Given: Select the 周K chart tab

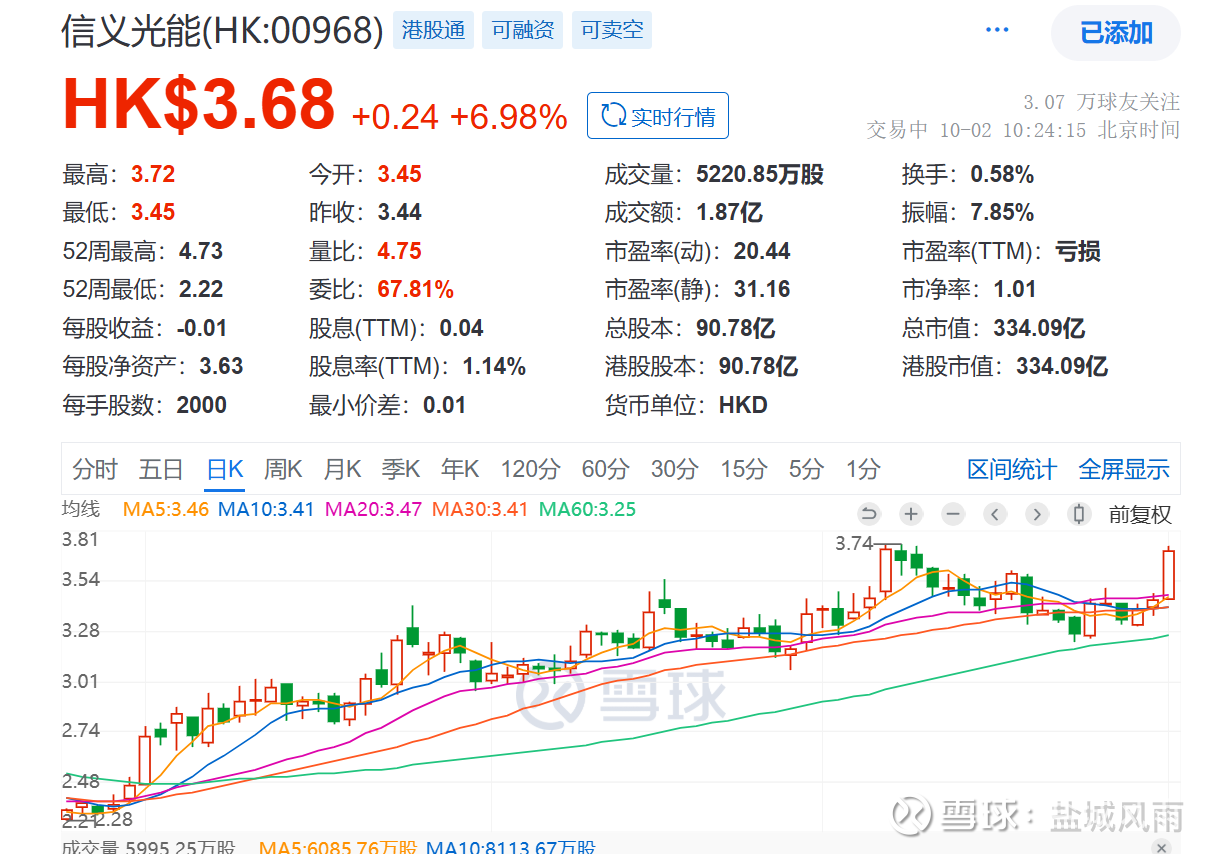Looking at the screenshot, I should point(283,469).
